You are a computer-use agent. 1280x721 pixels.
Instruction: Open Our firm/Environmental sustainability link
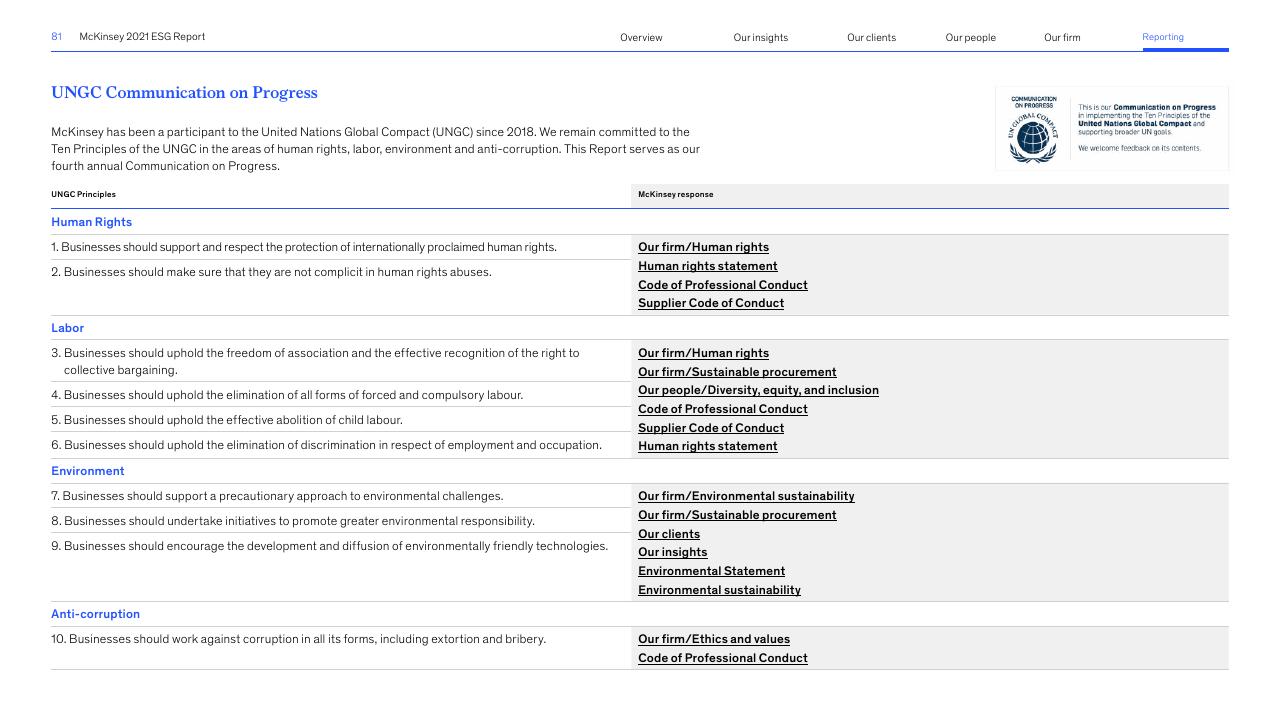click(746, 496)
